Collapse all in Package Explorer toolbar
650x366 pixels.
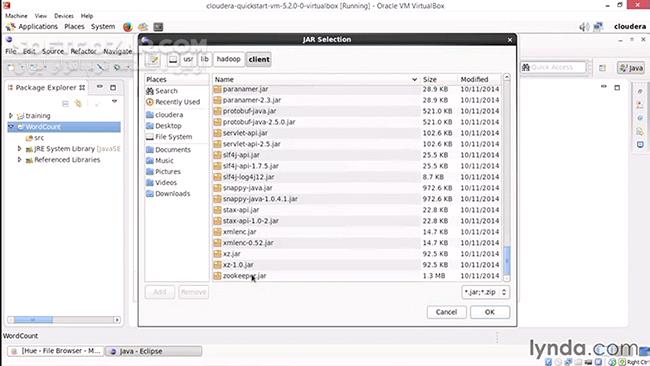click(65, 103)
